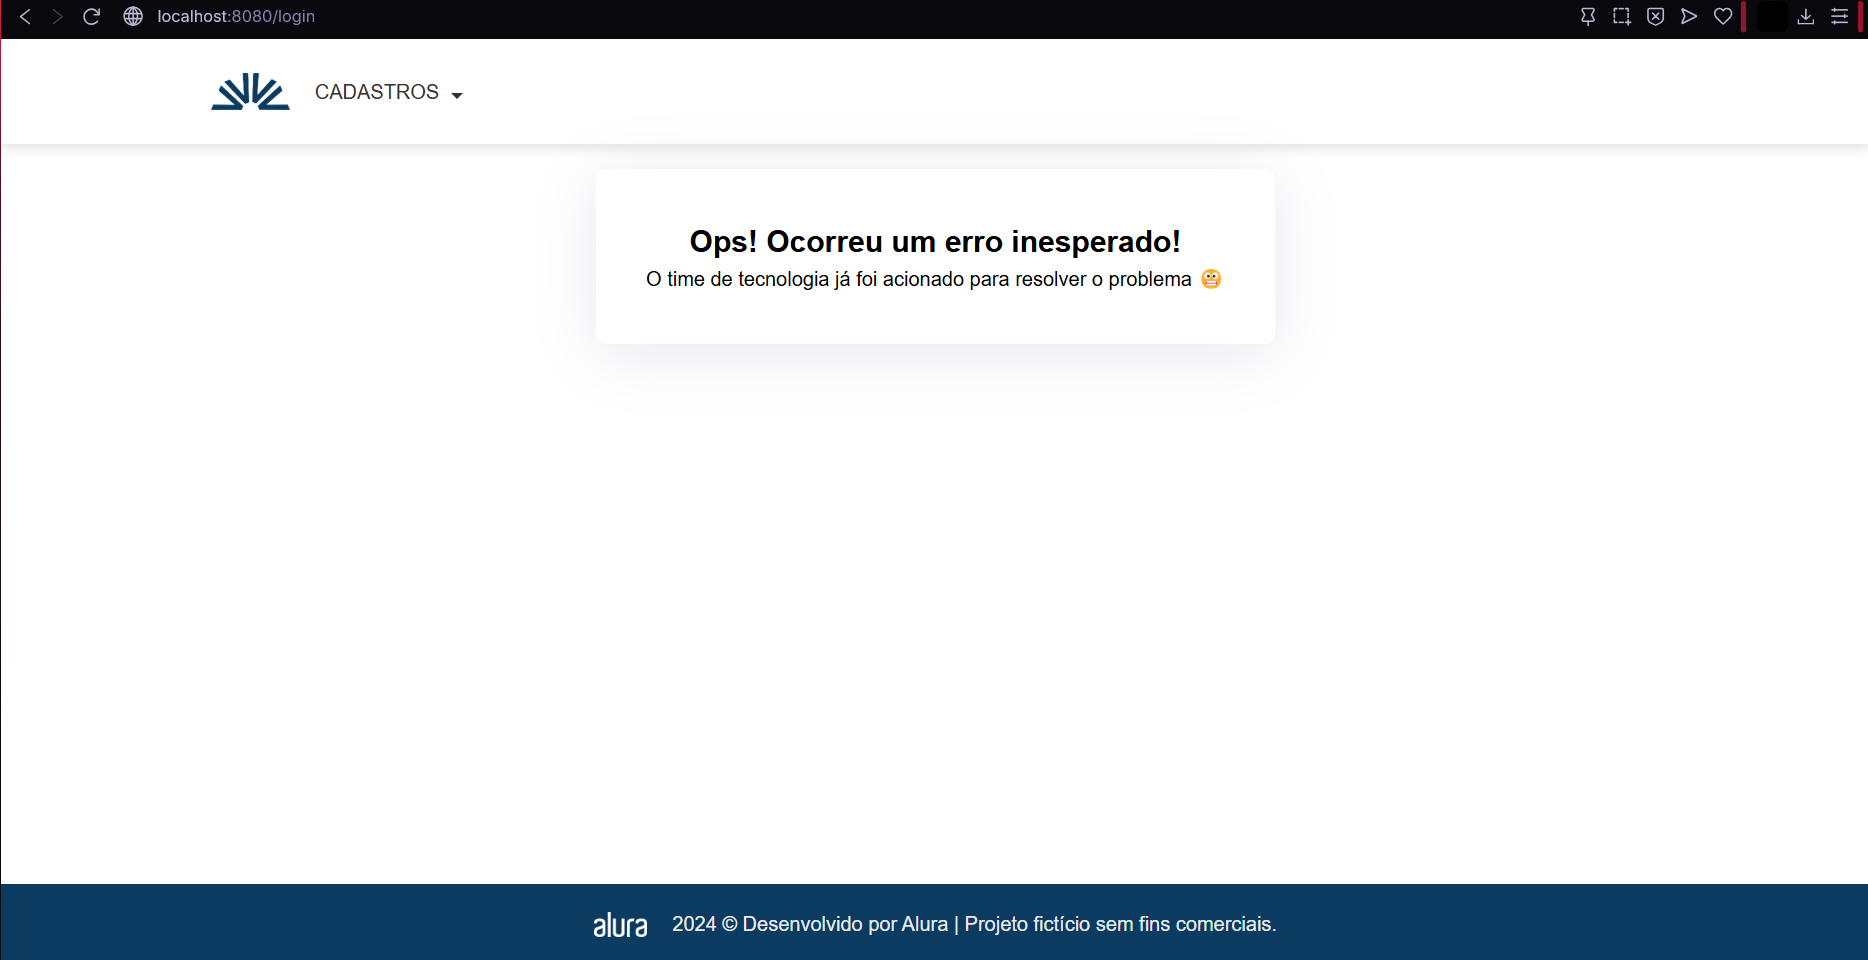Screen dimensions: 1868x960
Task: Click the footer copyright text
Action: pyautogui.click(x=975, y=924)
